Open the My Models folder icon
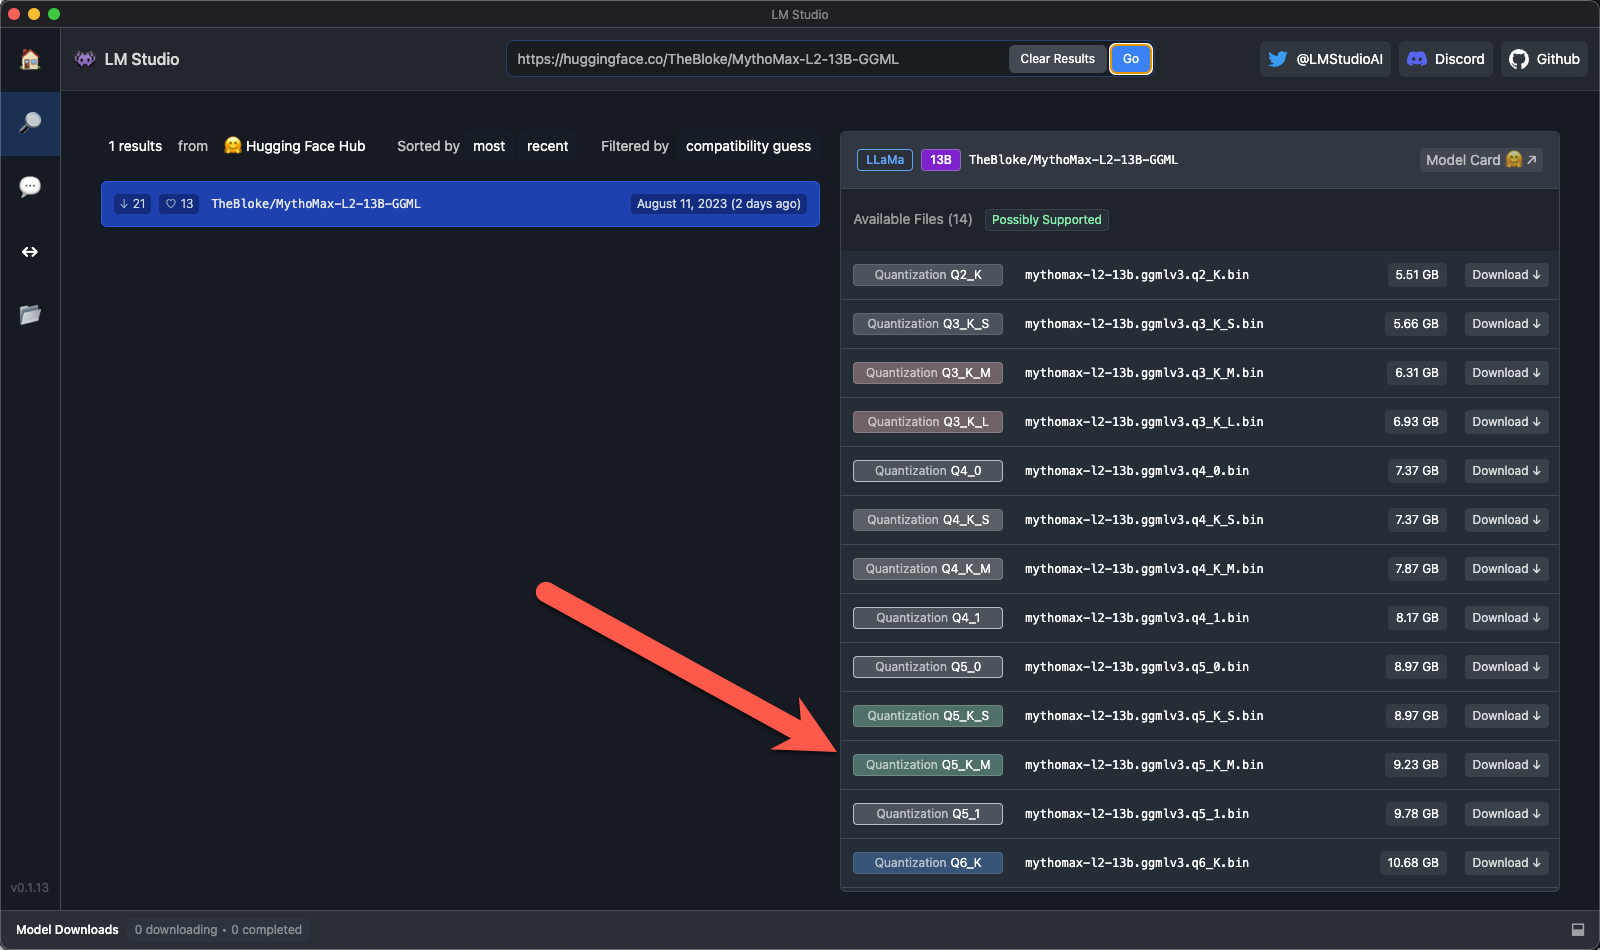Screen dimensions: 1600x950 (x=30, y=315)
